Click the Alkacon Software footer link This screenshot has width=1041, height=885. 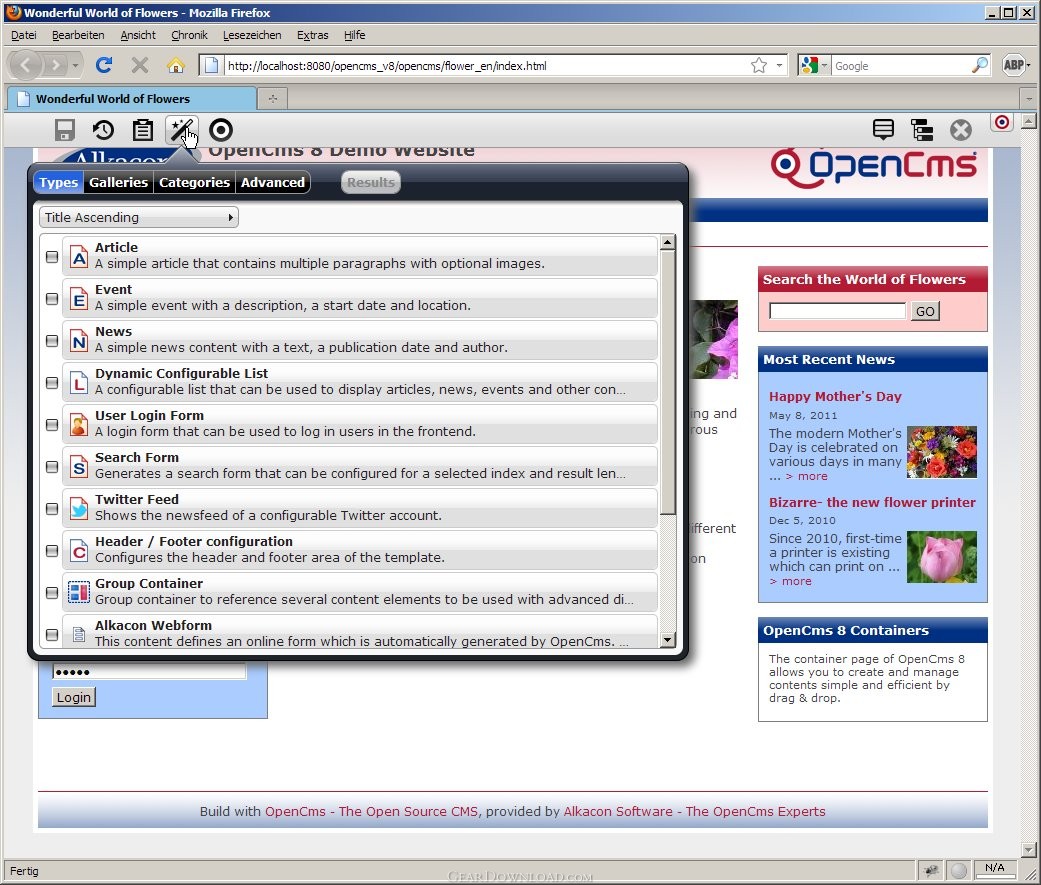(x=694, y=811)
